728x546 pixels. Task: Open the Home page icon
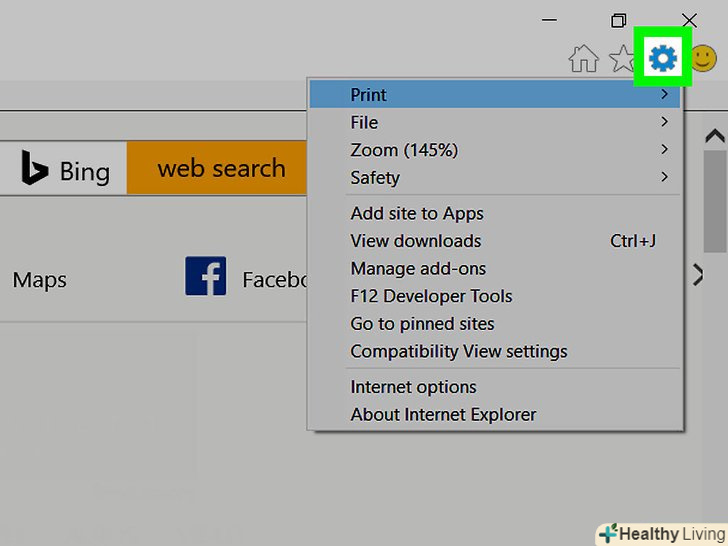pos(583,59)
